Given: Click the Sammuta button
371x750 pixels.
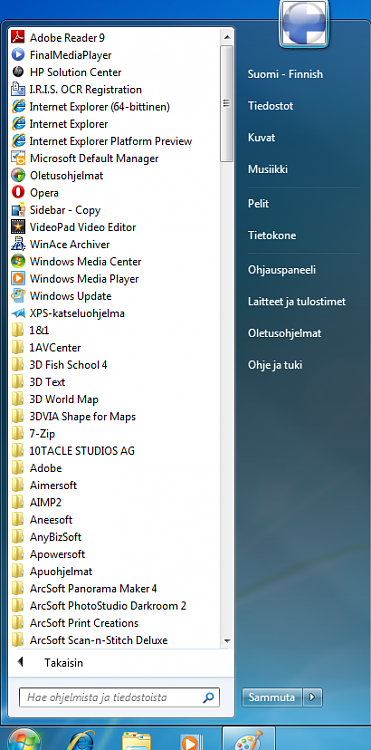Looking at the screenshot, I should (272, 697).
